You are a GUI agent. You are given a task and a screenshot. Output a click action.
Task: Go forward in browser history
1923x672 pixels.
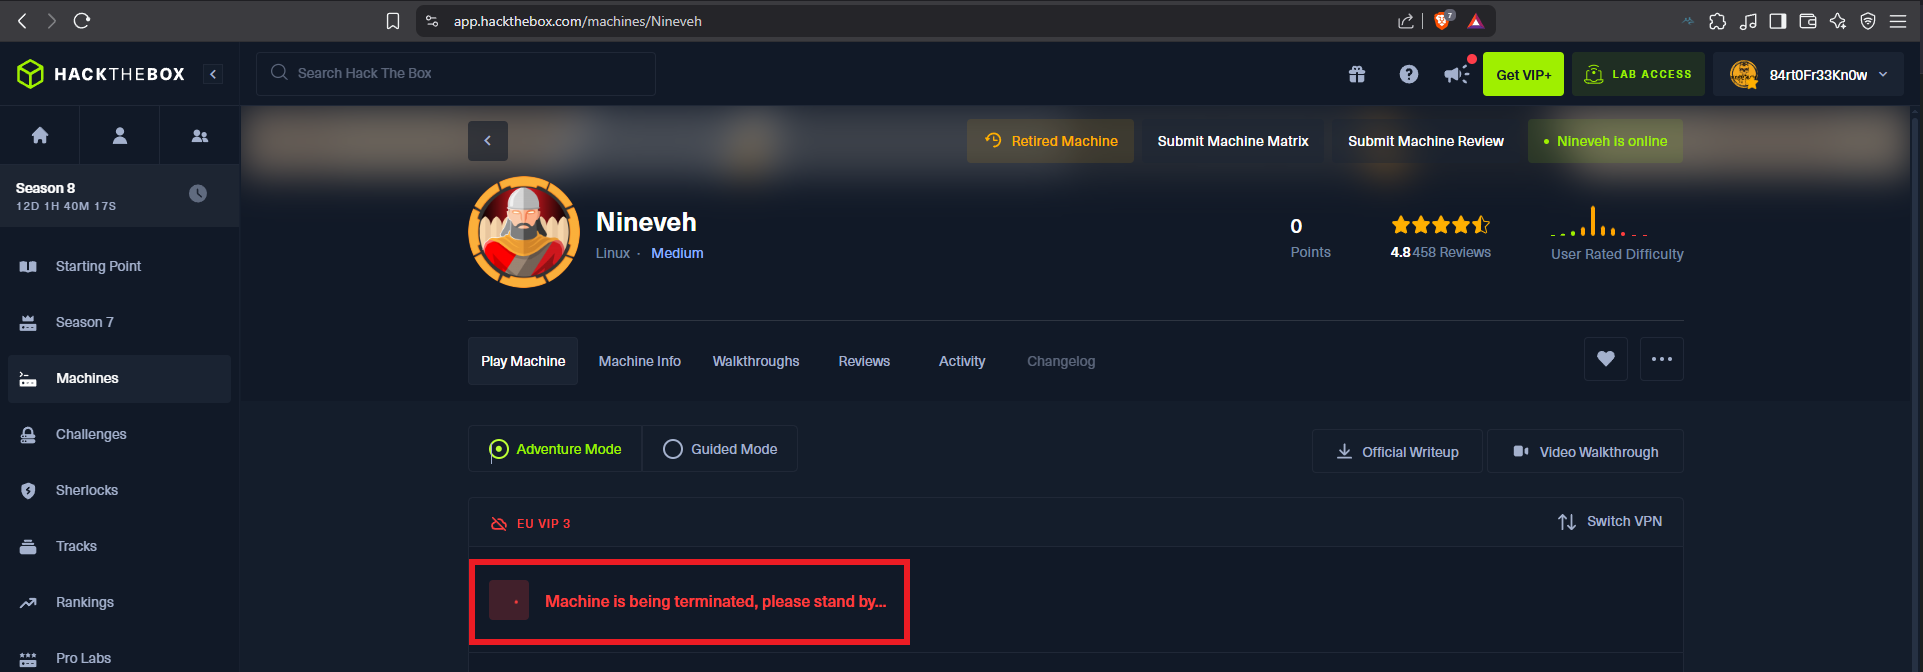click(x=52, y=21)
